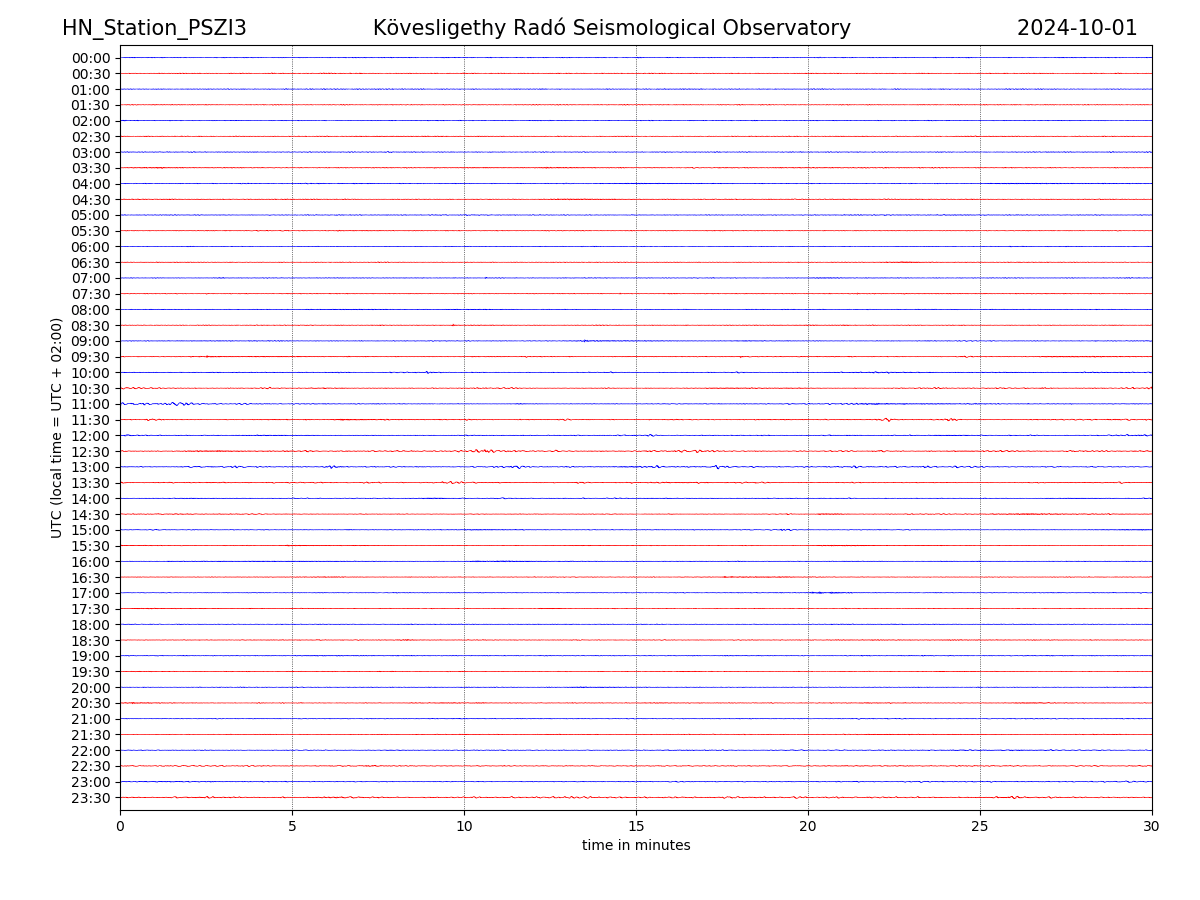Select the 17:00 time row label
1200x900 pixels.
pos(91,594)
